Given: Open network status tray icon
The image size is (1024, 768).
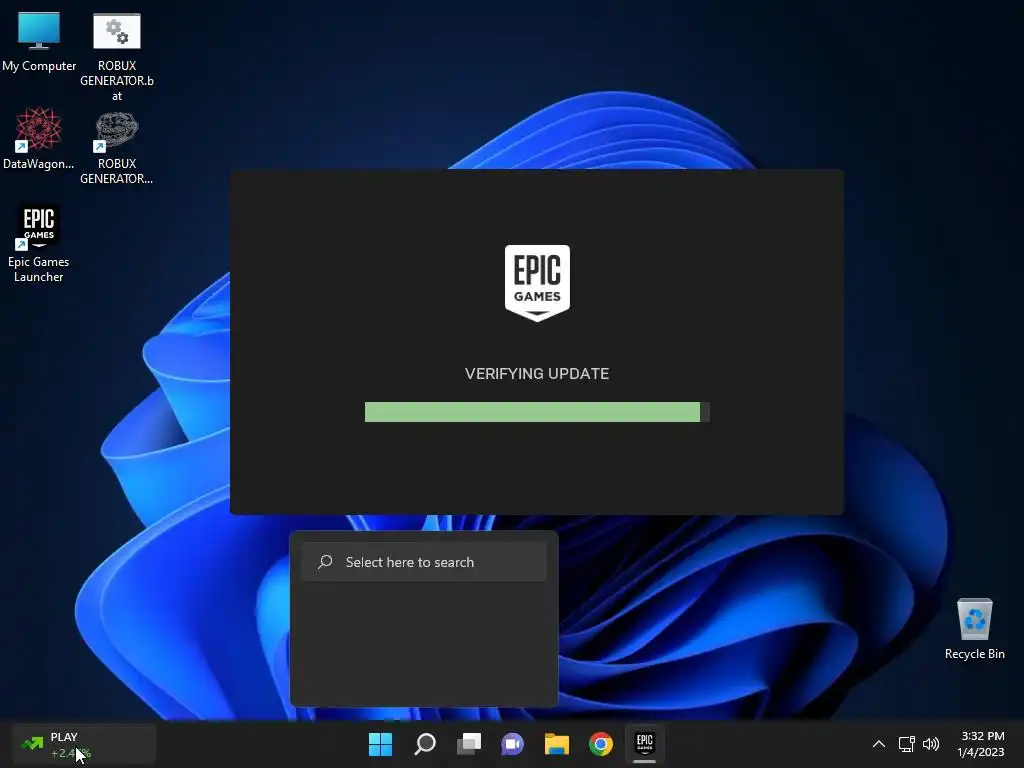Looking at the screenshot, I should [906, 744].
